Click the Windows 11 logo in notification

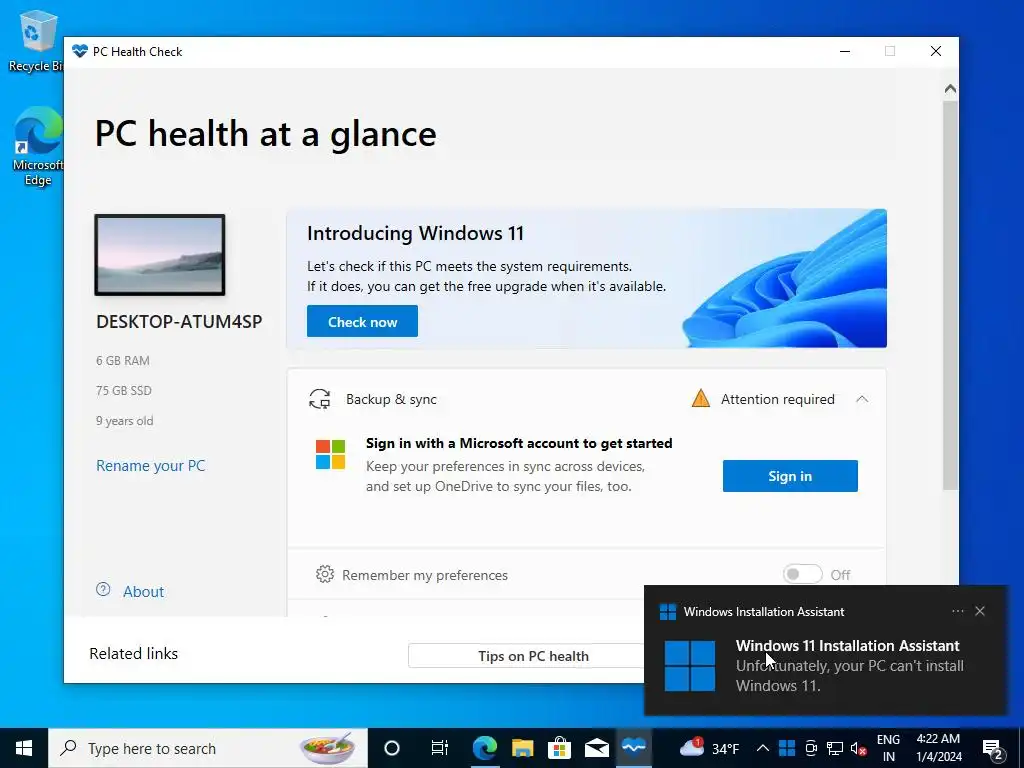(690, 665)
